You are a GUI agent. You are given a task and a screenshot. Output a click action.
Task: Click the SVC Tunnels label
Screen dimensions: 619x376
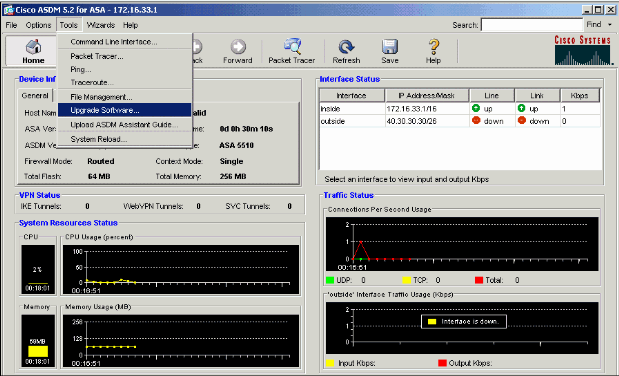pos(248,206)
